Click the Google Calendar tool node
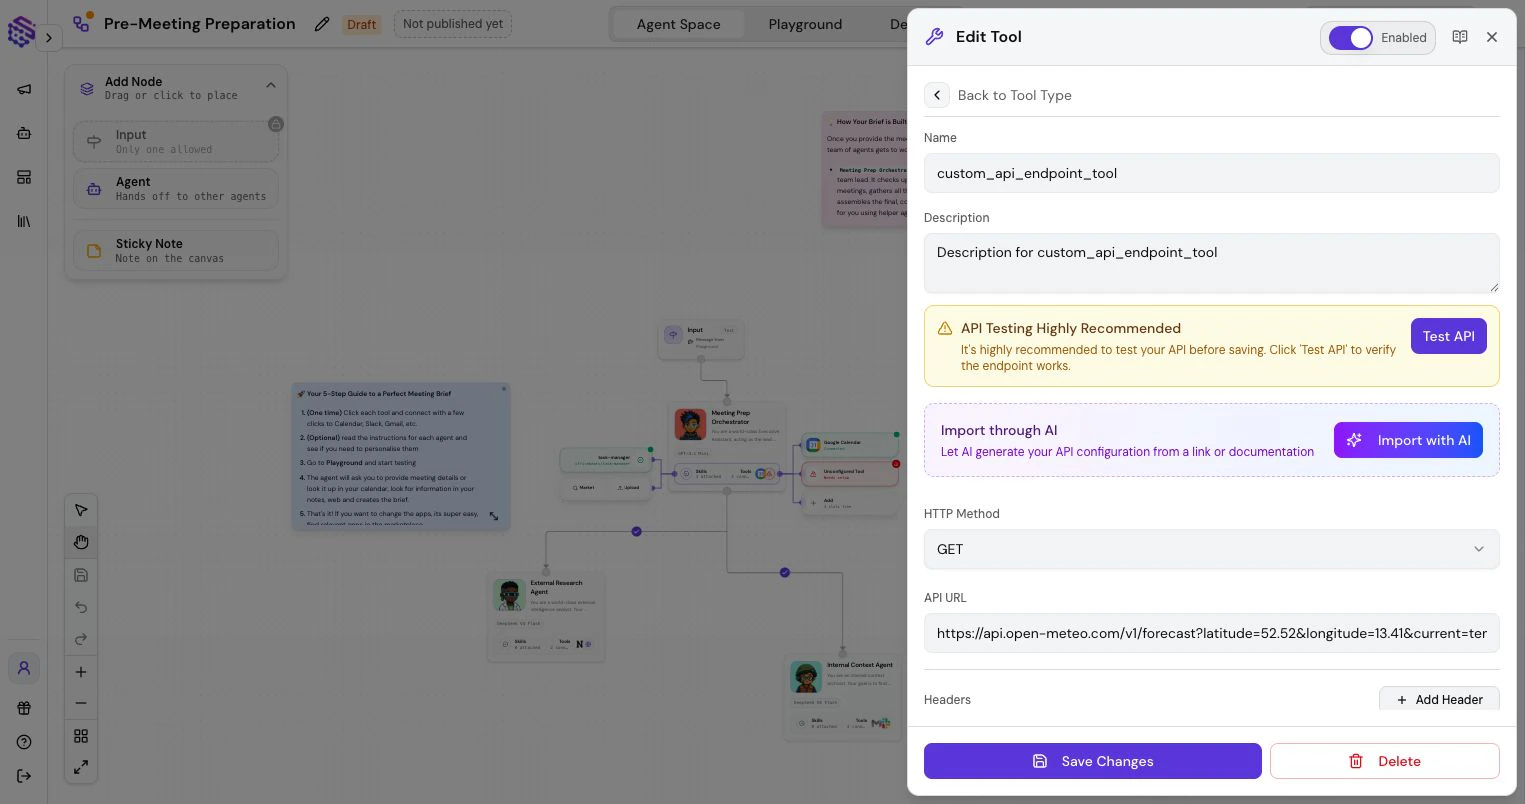1525x804 pixels. click(850, 445)
